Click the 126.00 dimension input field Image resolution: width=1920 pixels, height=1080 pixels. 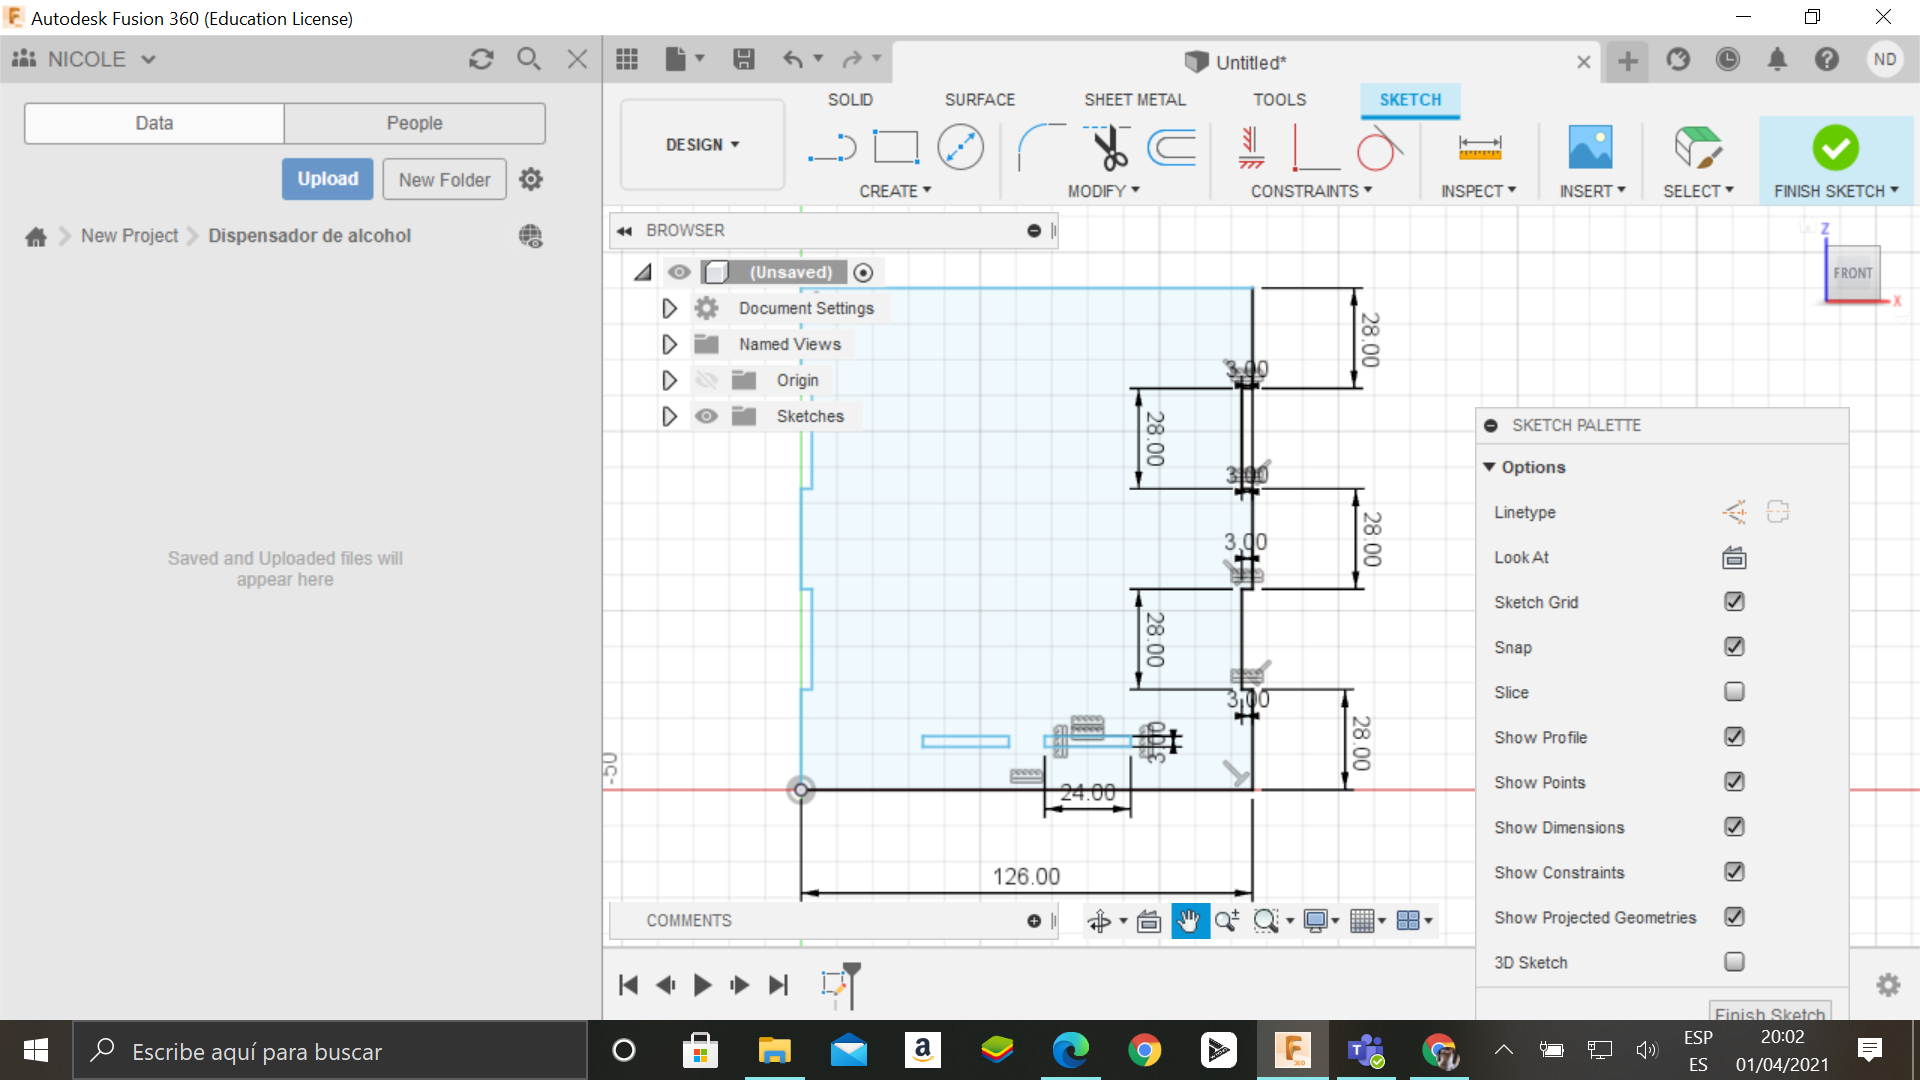pos(1027,876)
